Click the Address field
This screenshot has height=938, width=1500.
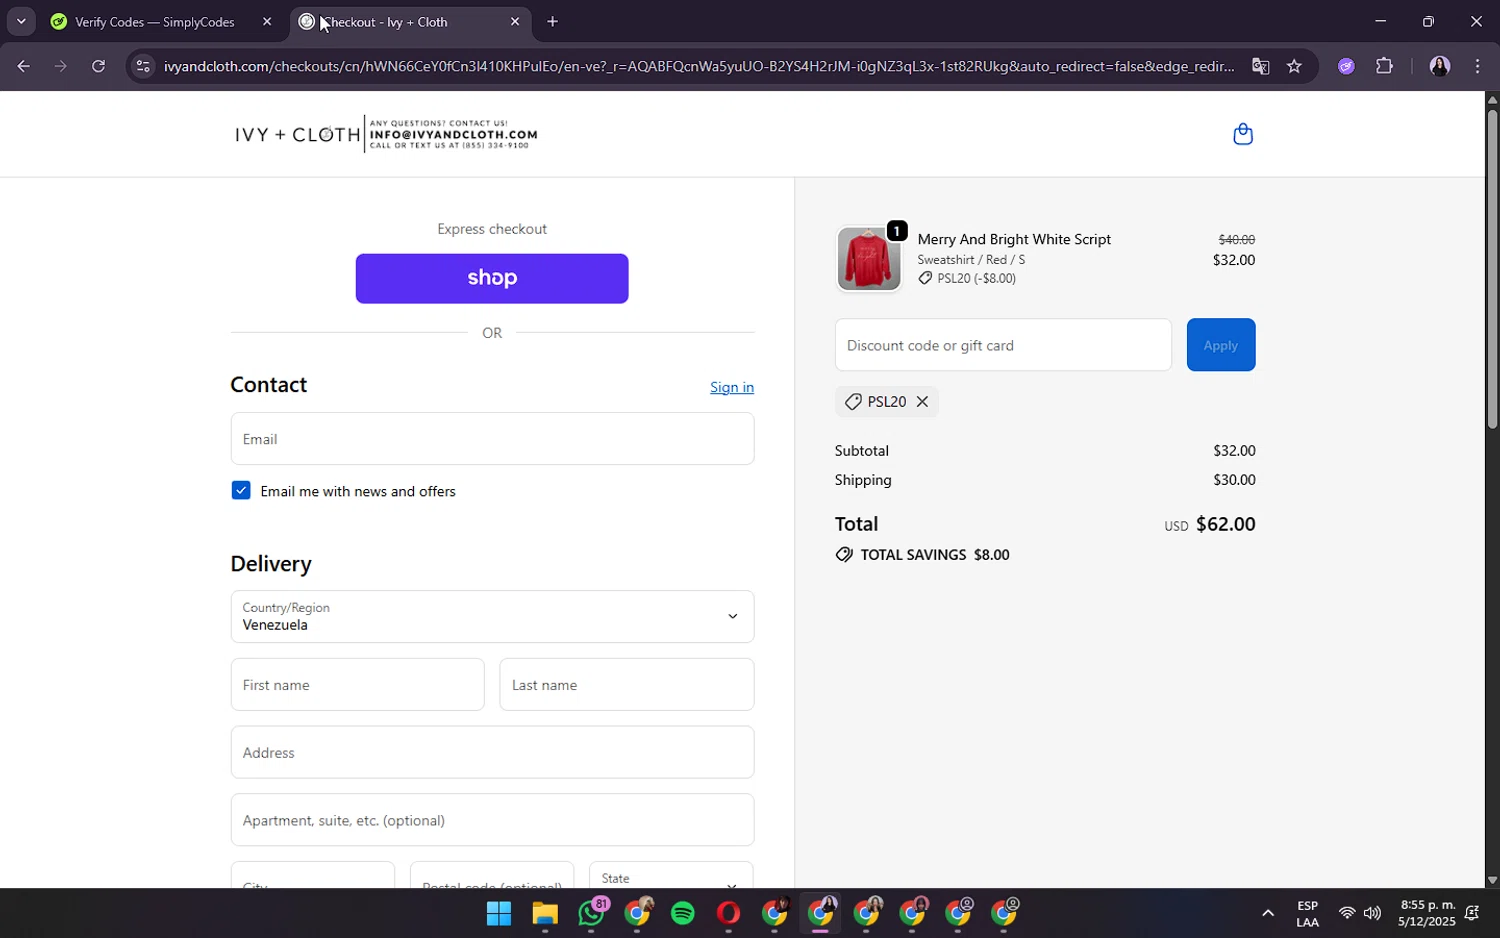click(492, 753)
